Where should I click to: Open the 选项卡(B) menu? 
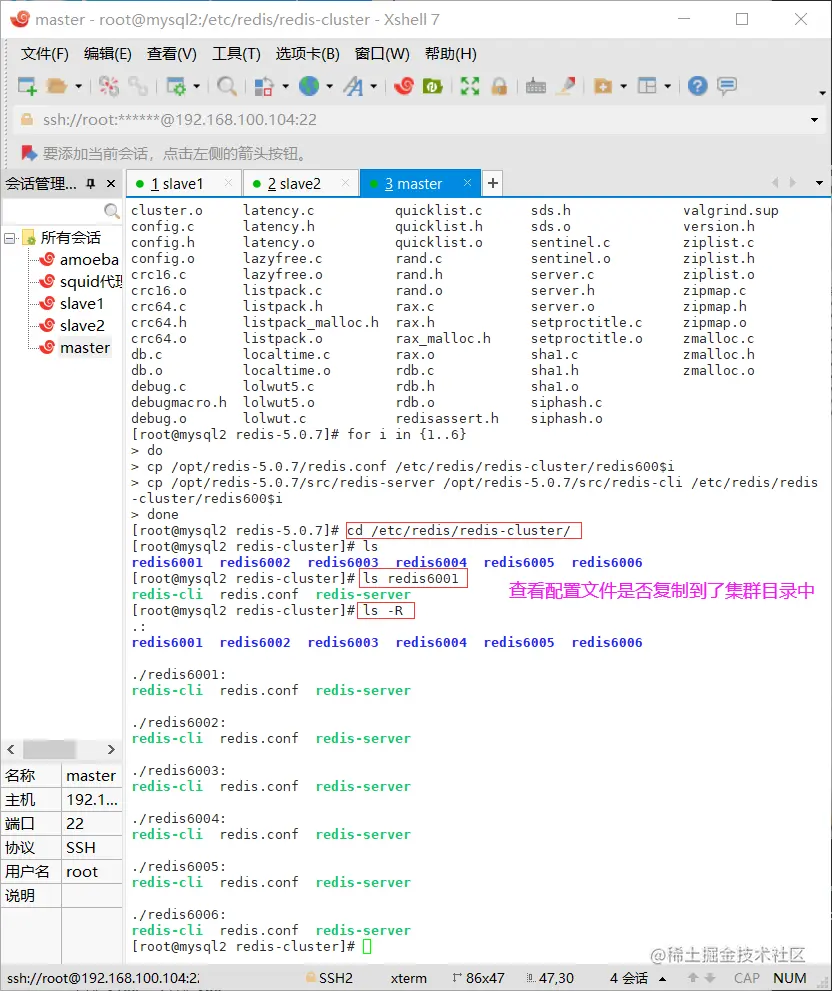point(307,54)
